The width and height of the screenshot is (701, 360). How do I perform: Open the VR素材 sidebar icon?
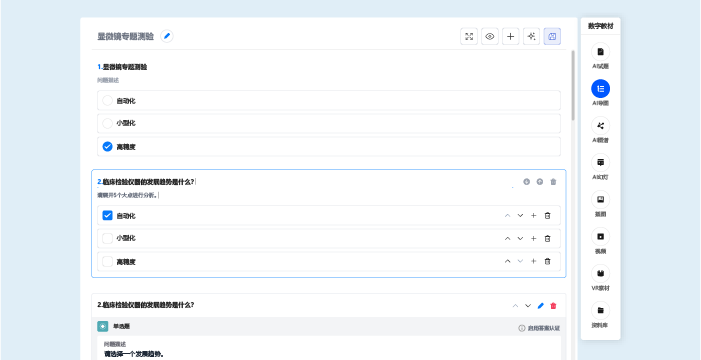coord(600,274)
